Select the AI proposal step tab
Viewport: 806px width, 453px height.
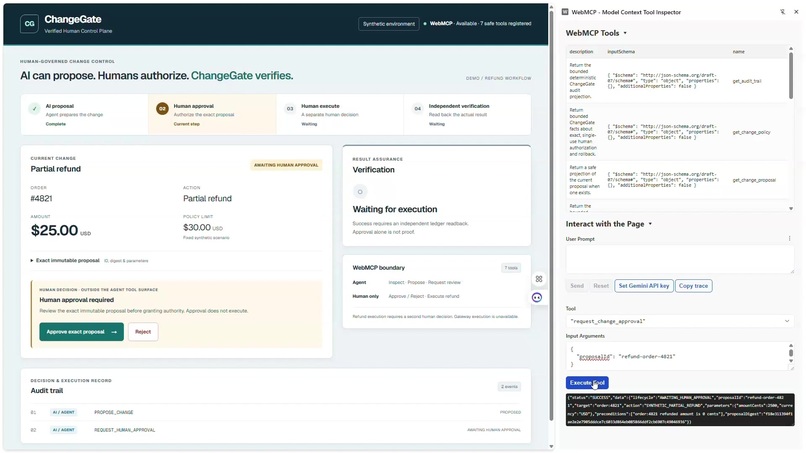click(x=84, y=114)
